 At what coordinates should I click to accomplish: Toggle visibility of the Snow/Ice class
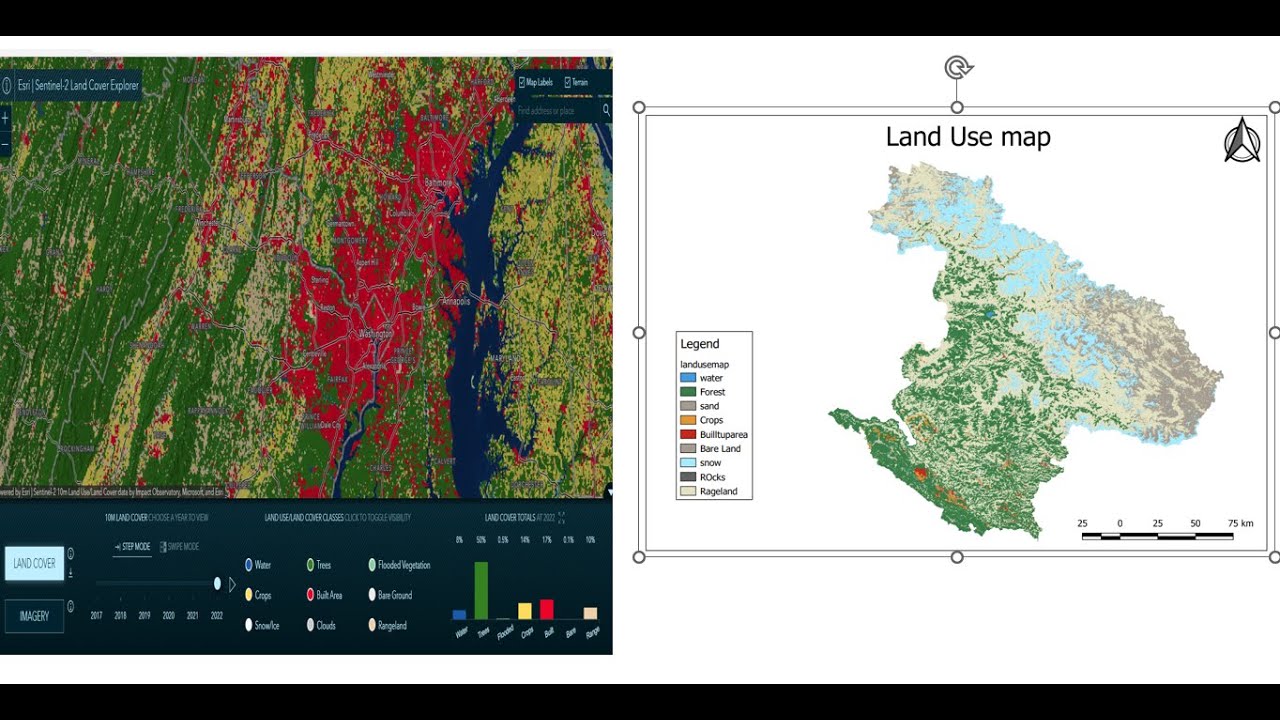[x=262, y=625]
